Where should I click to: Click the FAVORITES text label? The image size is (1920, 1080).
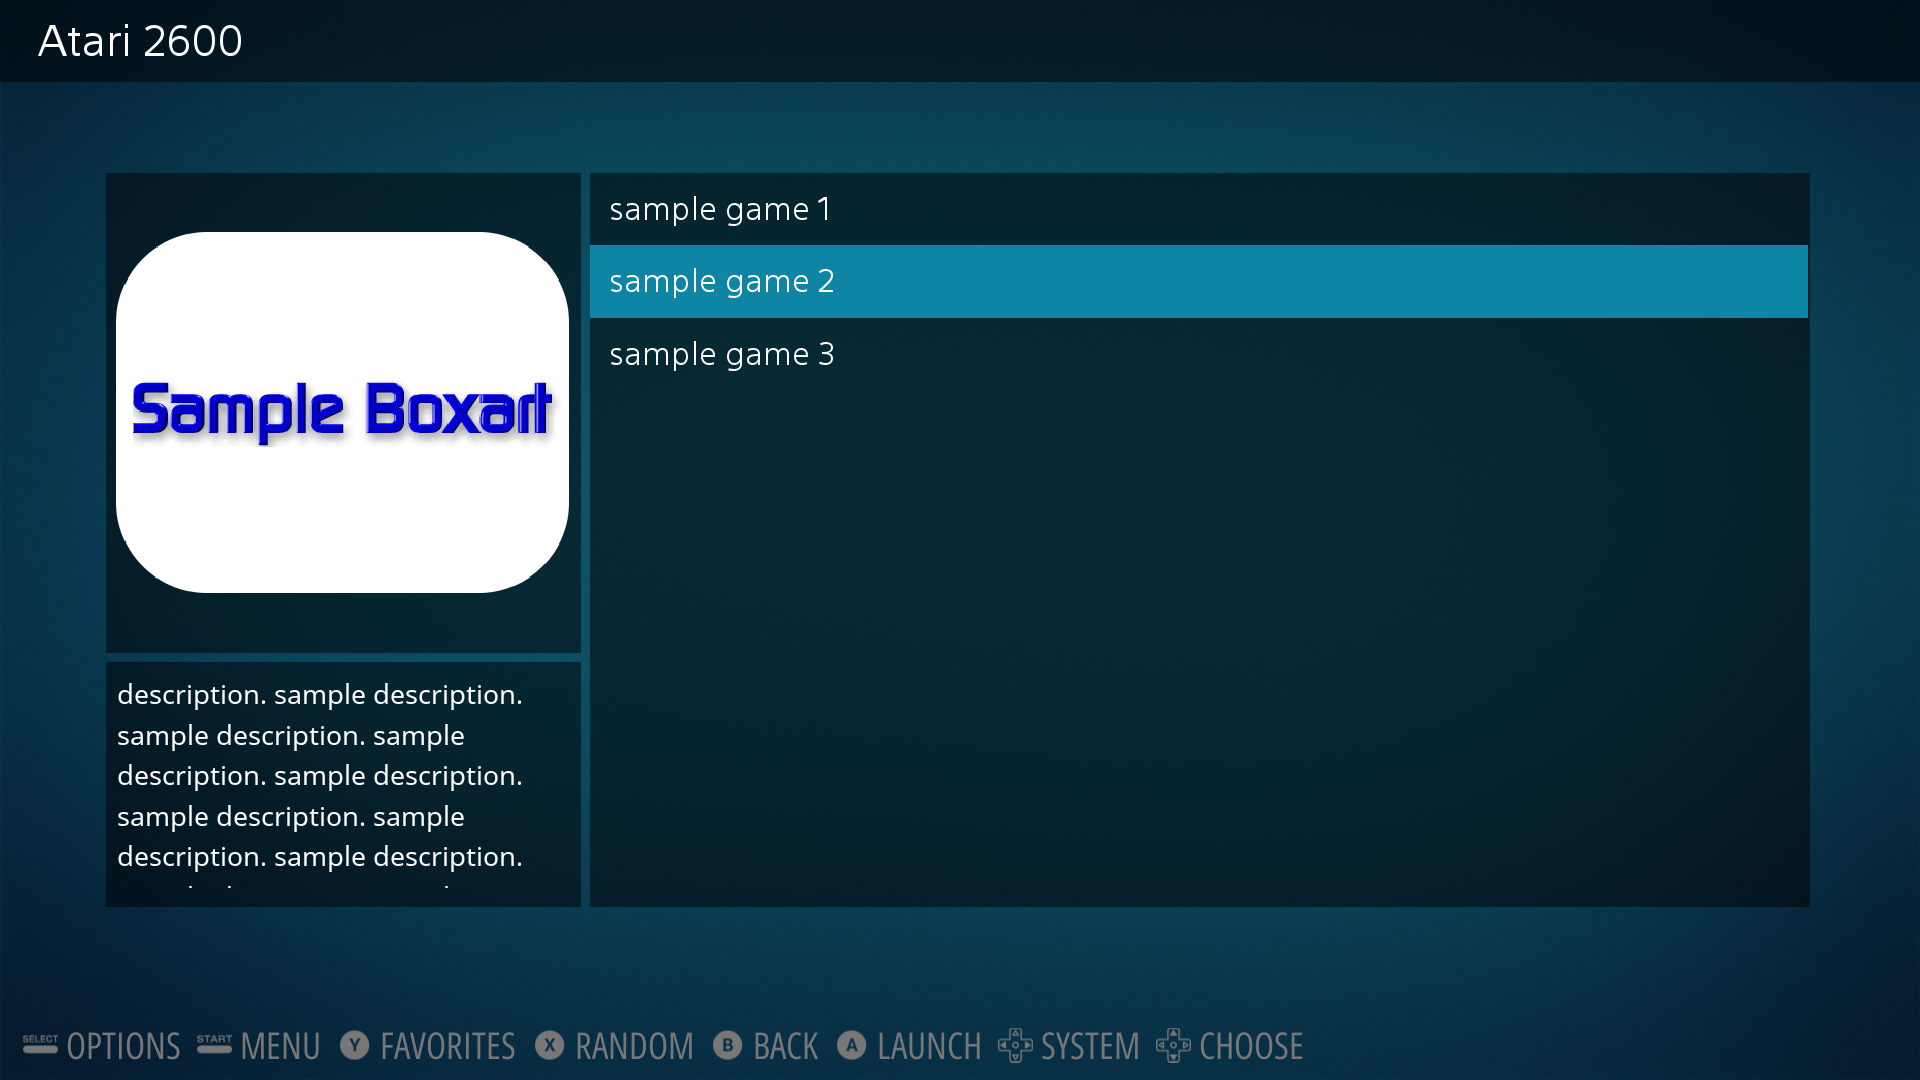coord(447,1047)
